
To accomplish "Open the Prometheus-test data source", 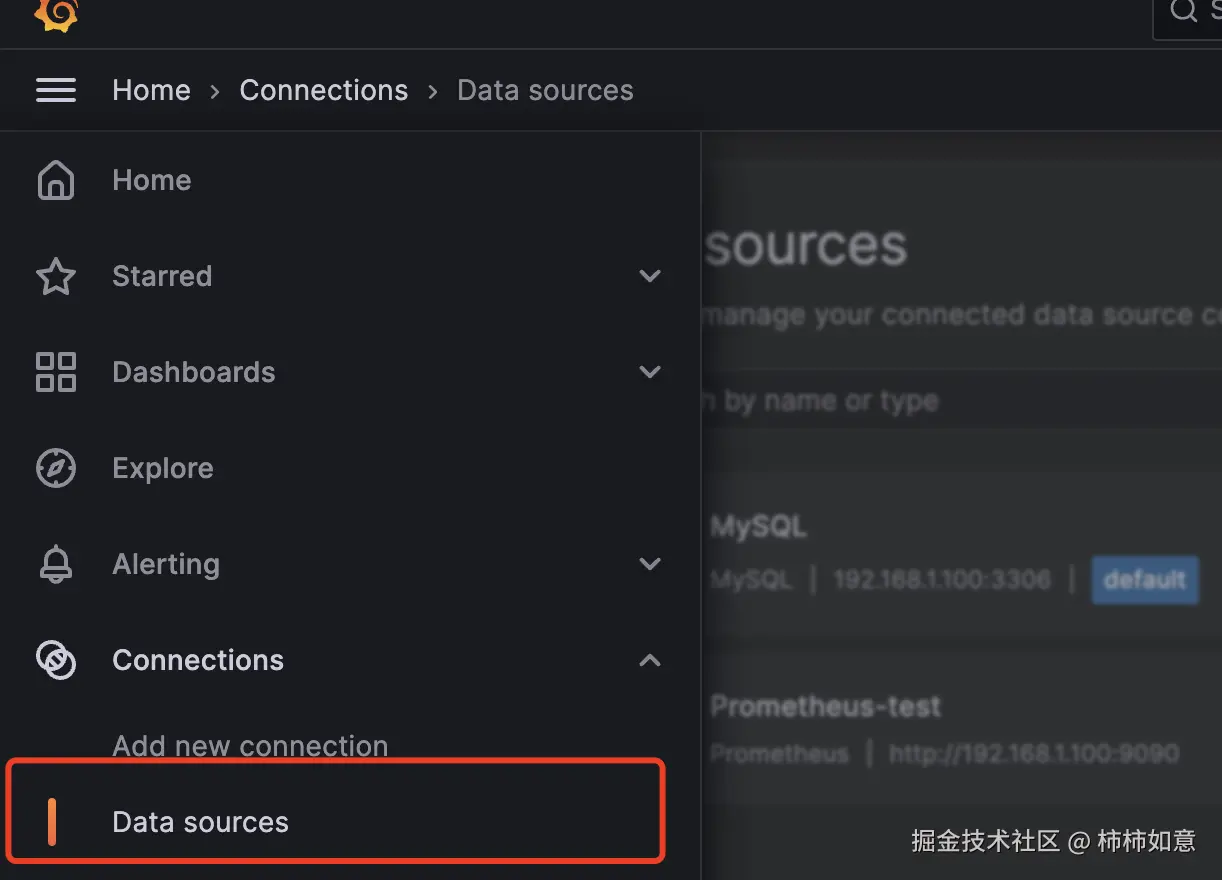I will [x=824, y=706].
